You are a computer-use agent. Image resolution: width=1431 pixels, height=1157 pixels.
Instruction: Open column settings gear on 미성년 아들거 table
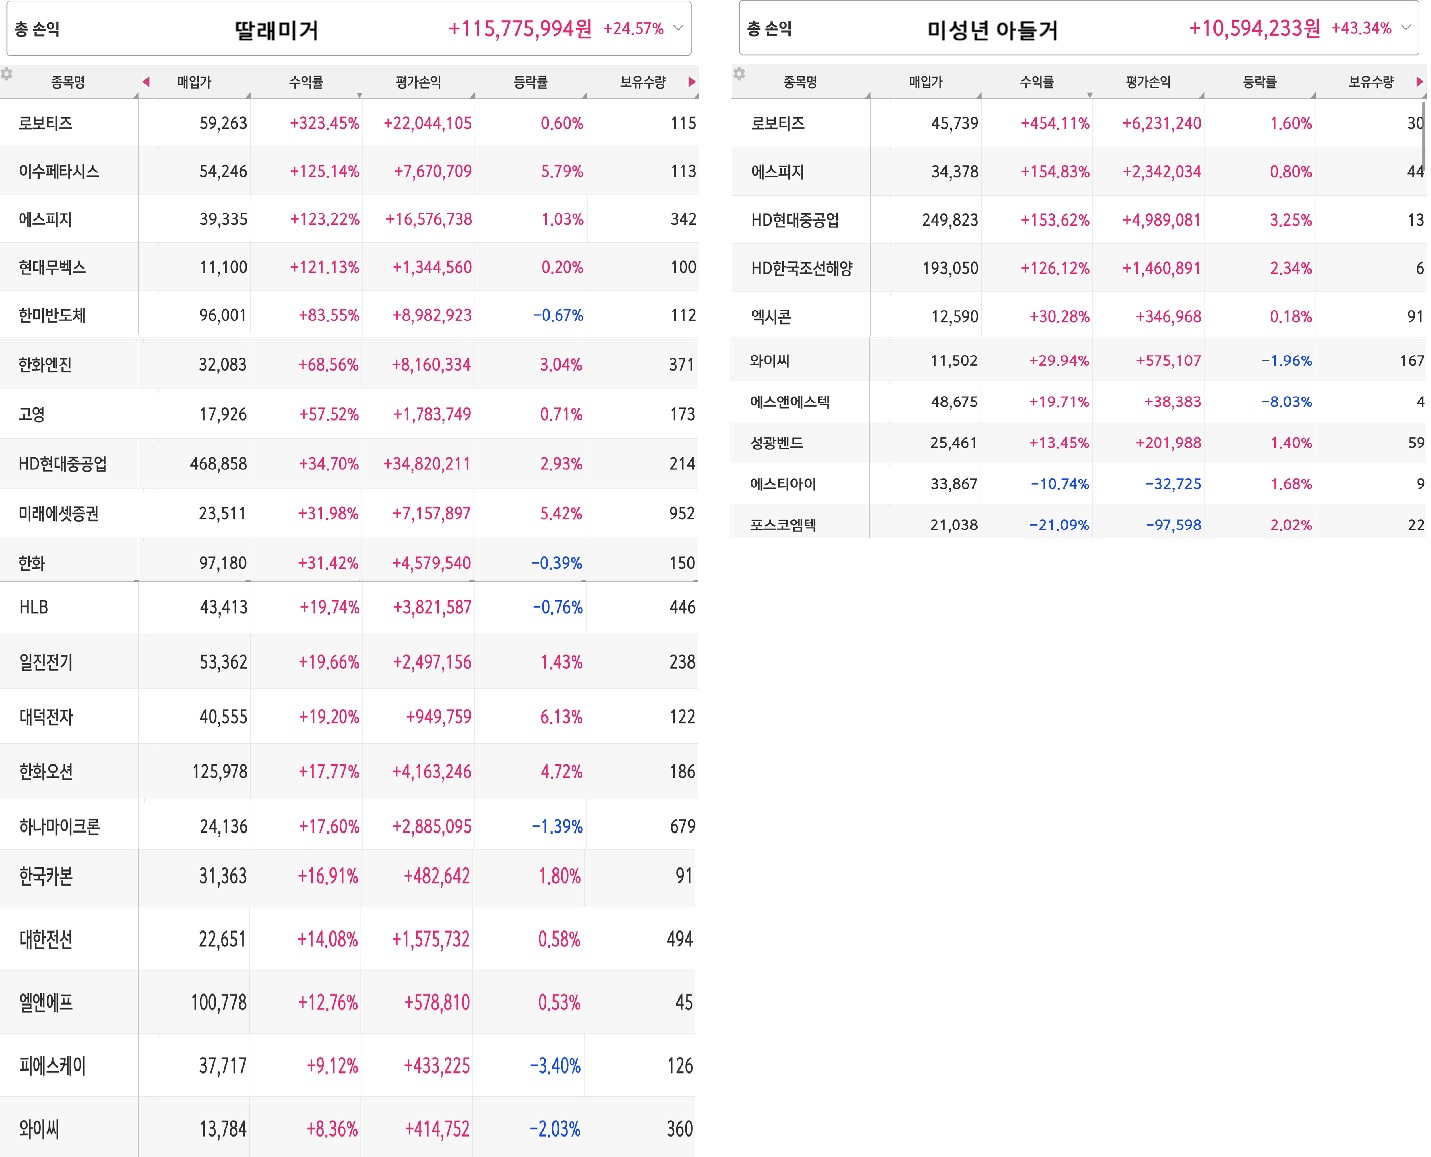(x=740, y=74)
